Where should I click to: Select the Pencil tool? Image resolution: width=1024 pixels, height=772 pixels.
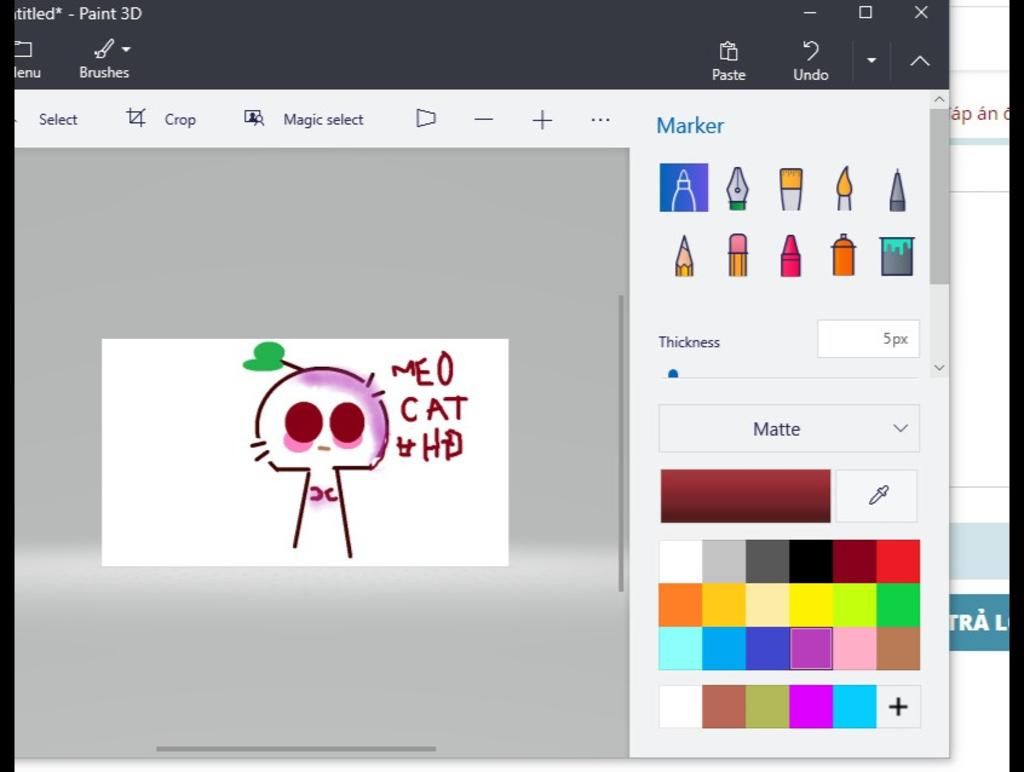click(684, 256)
